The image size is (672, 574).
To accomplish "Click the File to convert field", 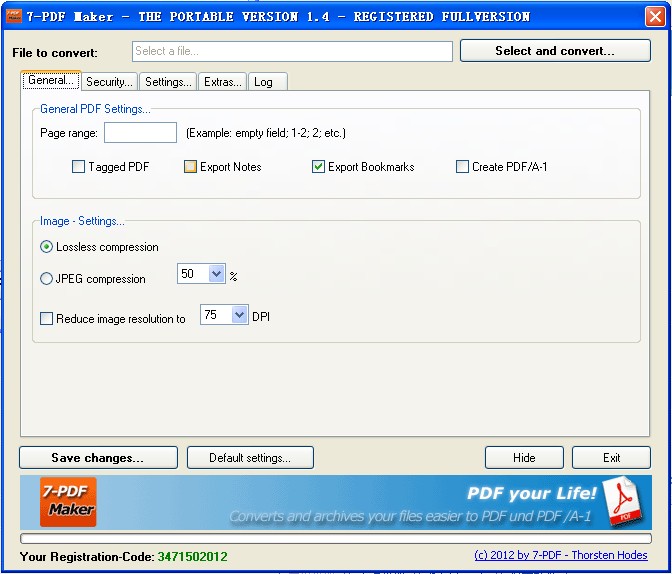I will (292, 51).
